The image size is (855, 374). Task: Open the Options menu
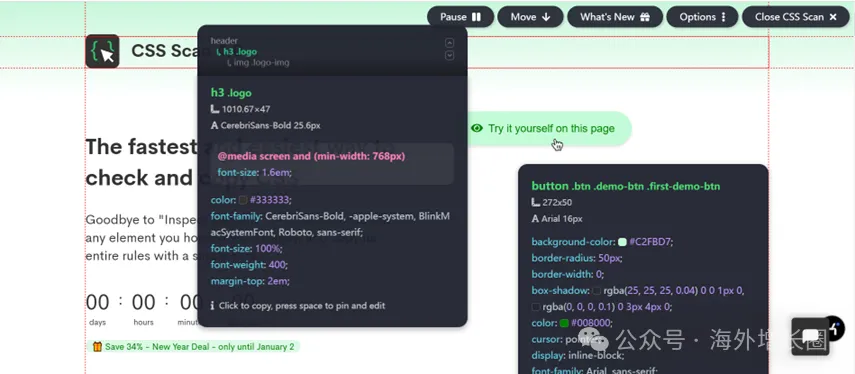click(x=702, y=17)
